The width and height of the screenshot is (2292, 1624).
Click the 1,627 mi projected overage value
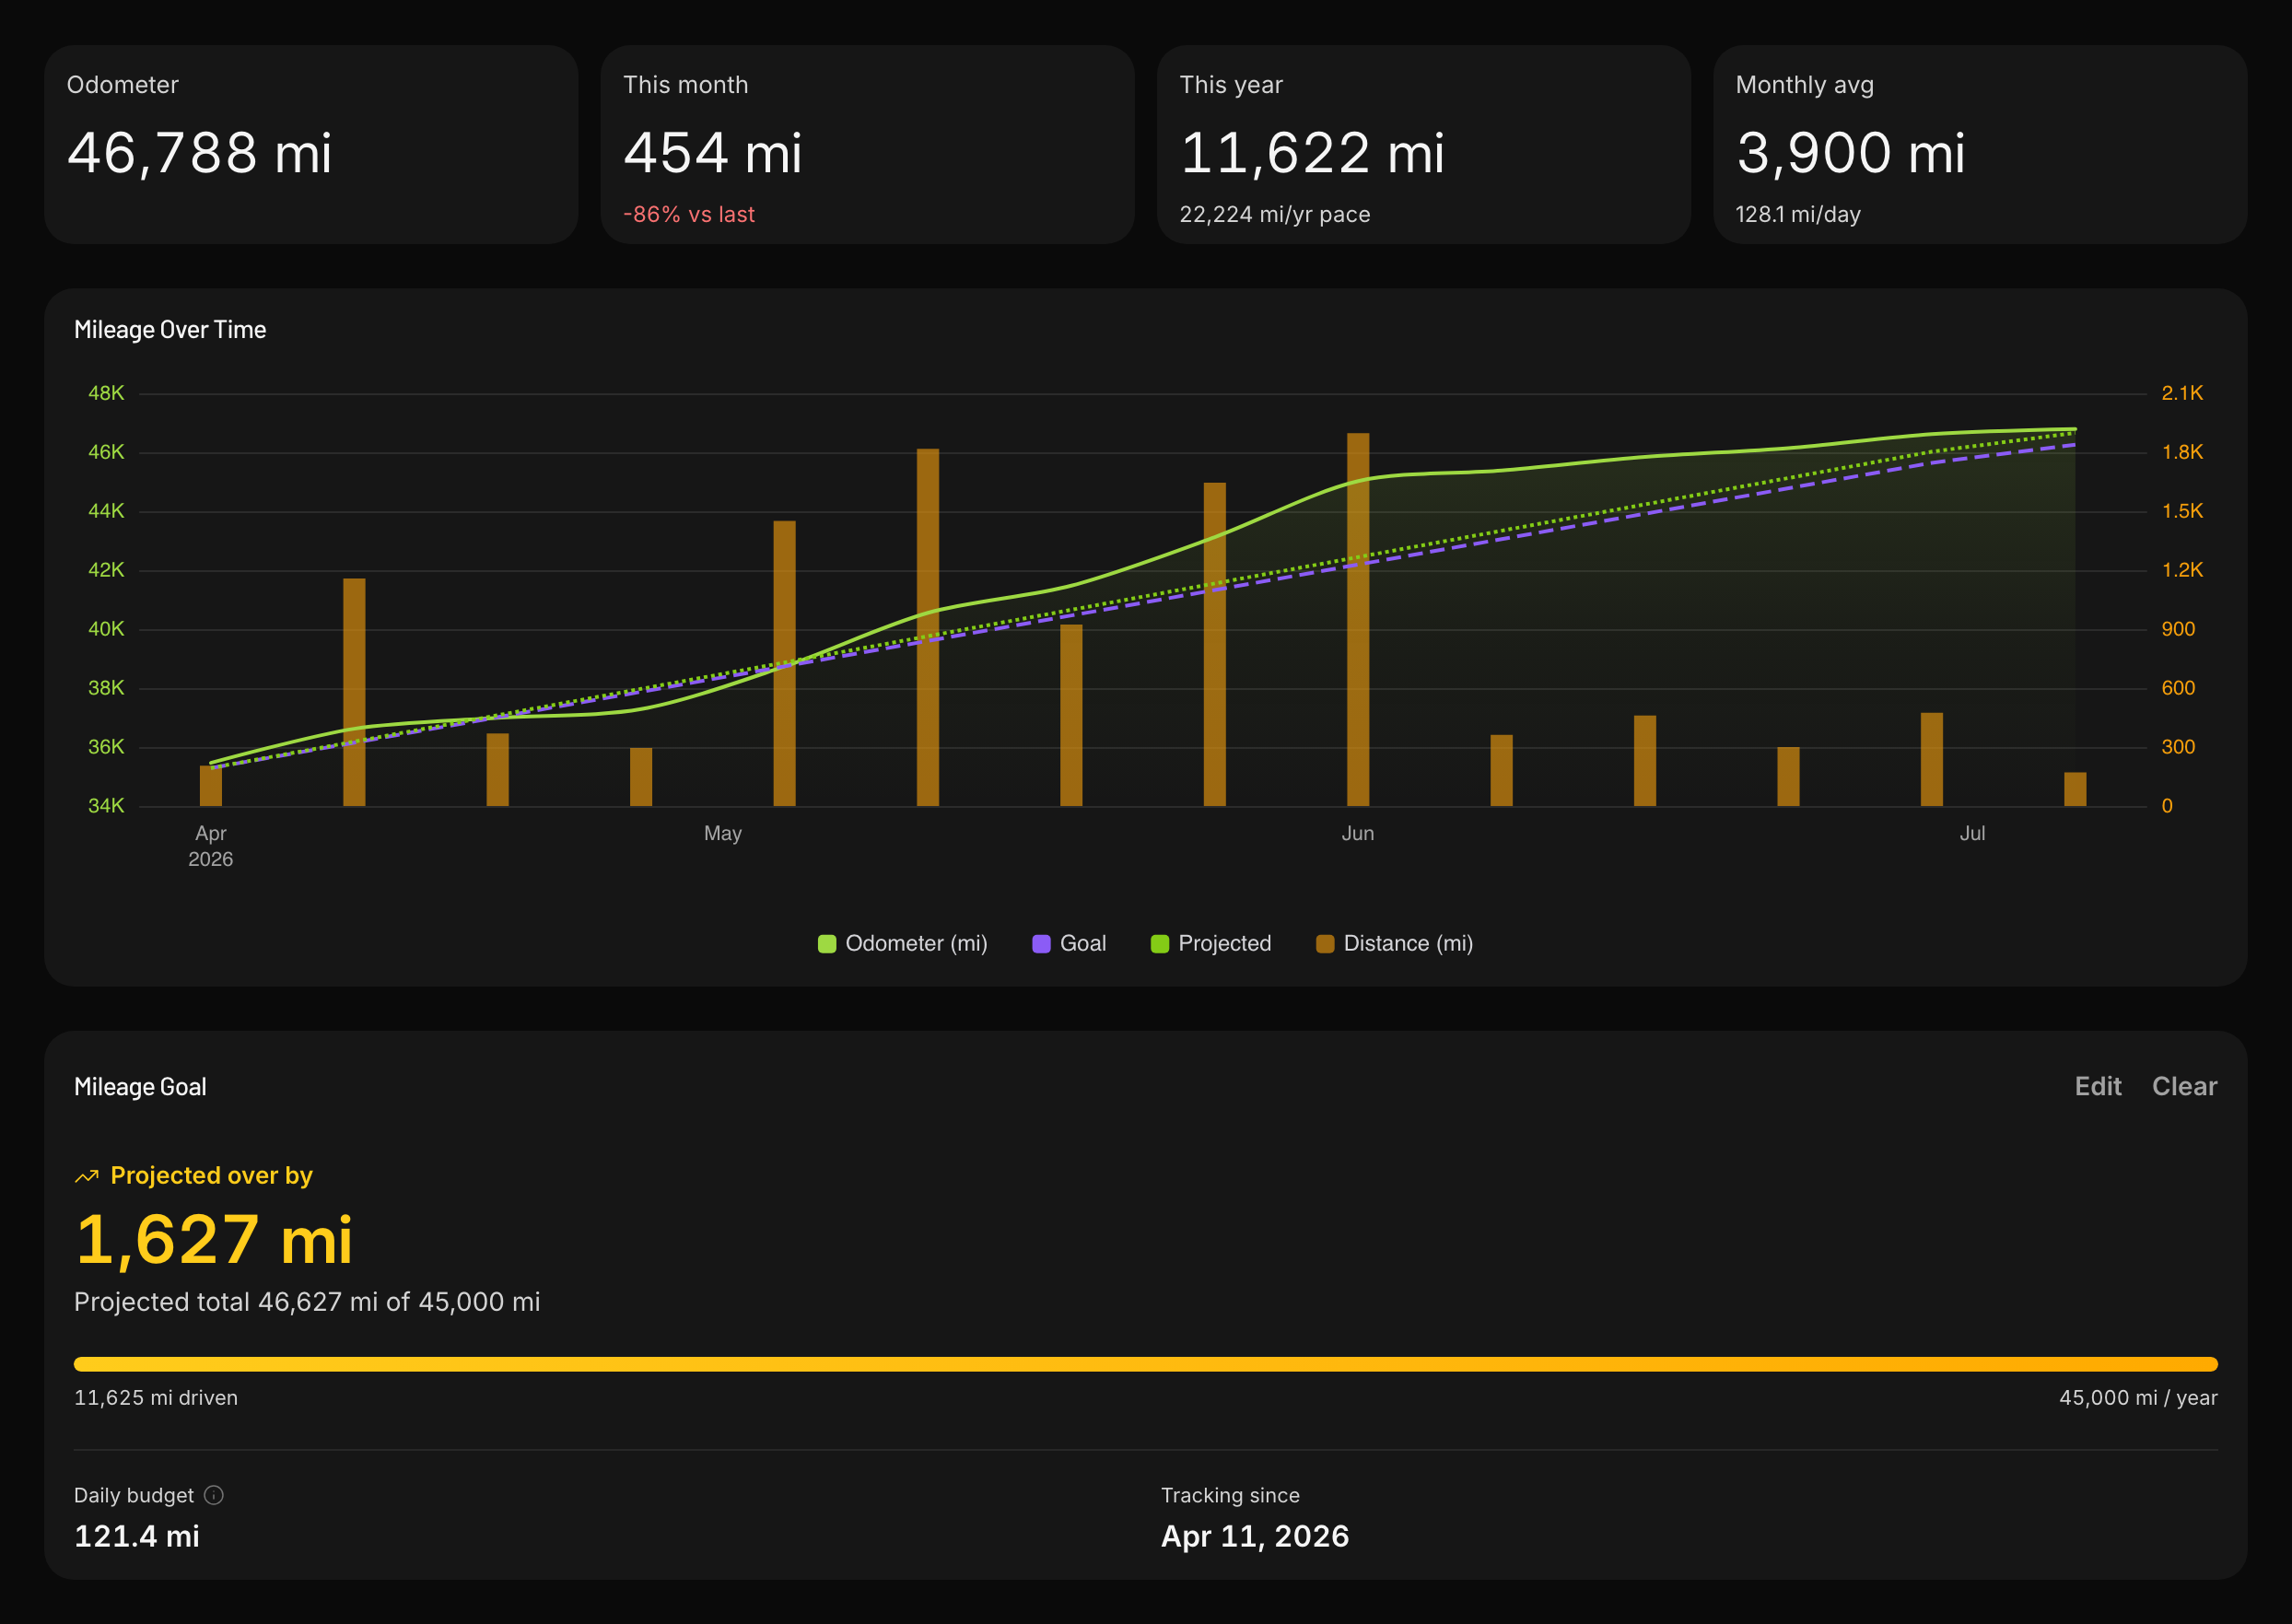[x=214, y=1240]
